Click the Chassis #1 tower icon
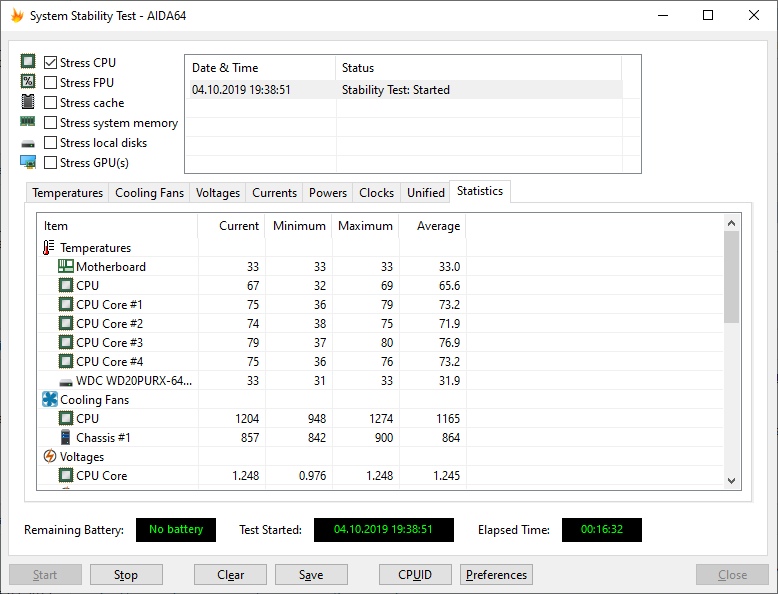Image resolution: width=778 pixels, height=594 pixels. (x=65, y=437)
